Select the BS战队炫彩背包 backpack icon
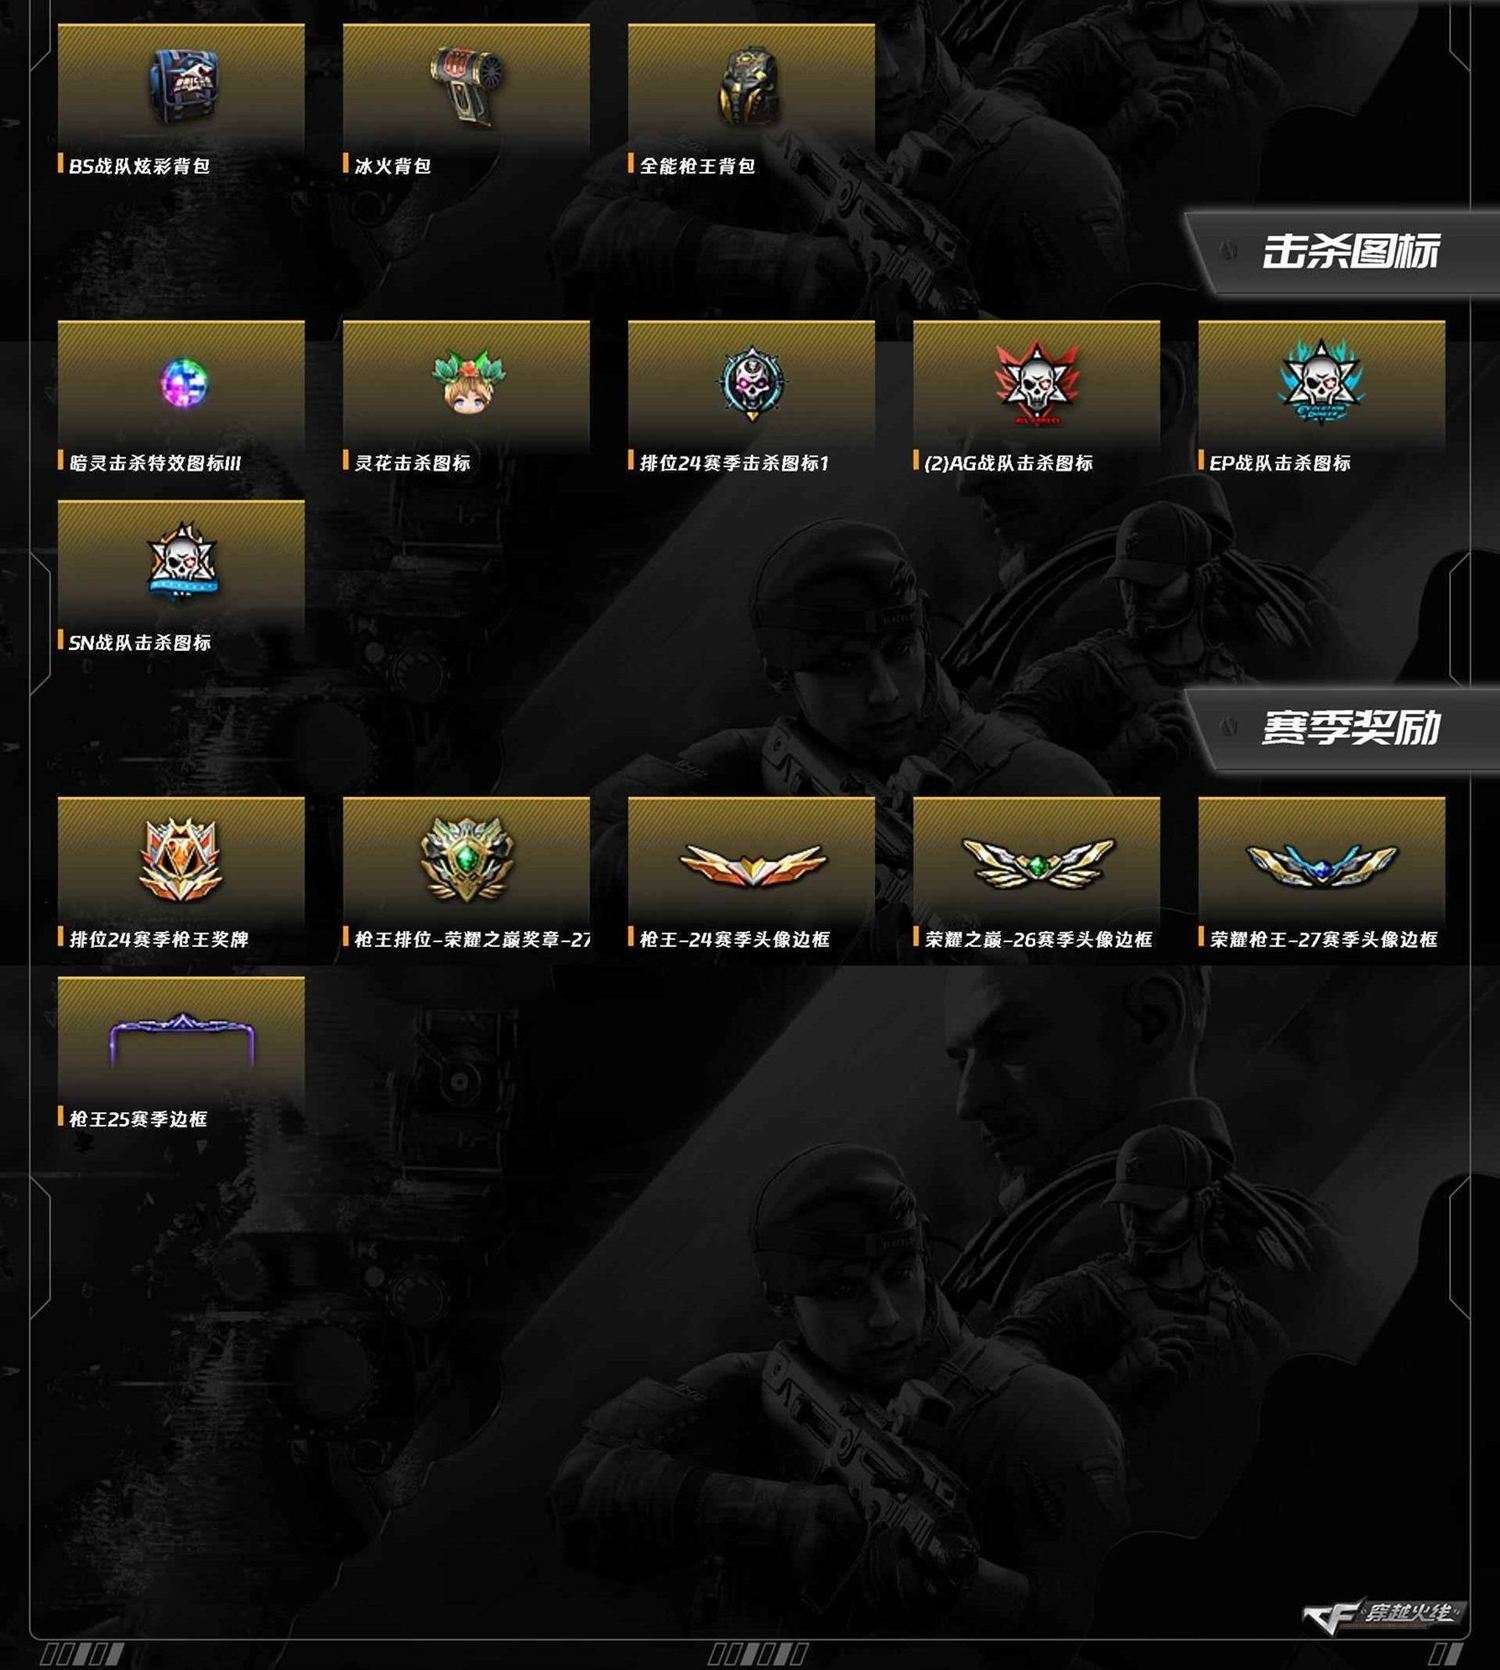The width and height of the screenshot is (1500, 1670). click(185, 85)
